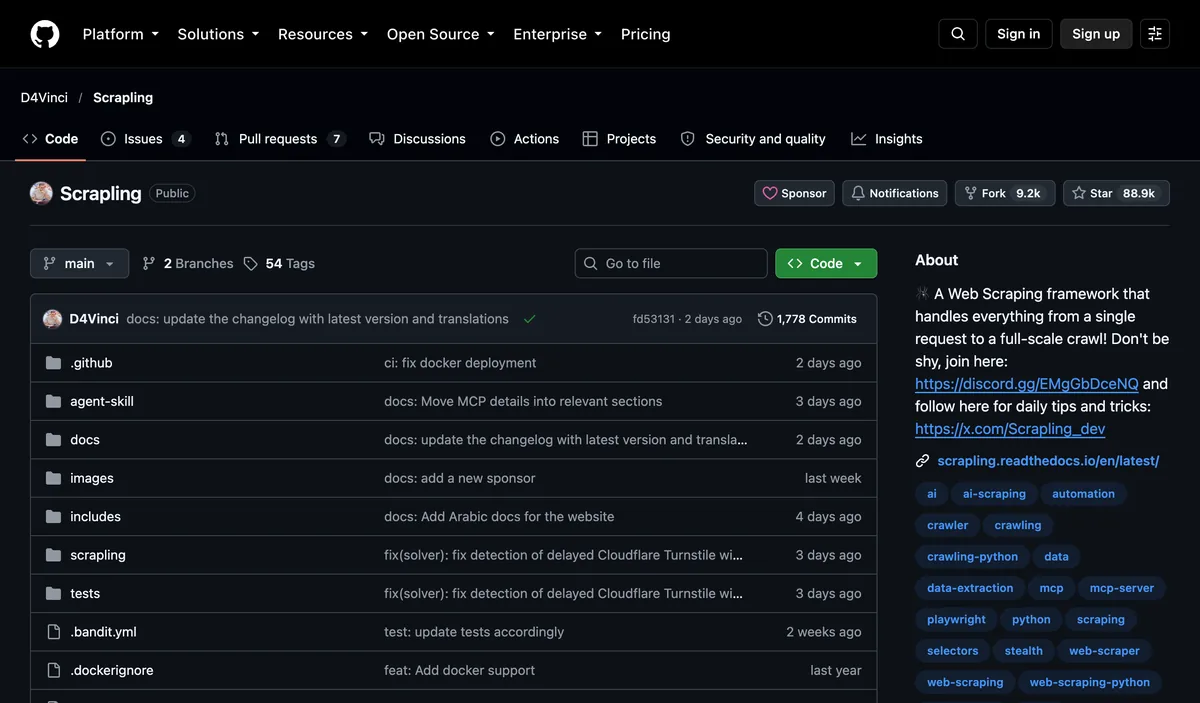Click the docs folder icon

[54, 440]
